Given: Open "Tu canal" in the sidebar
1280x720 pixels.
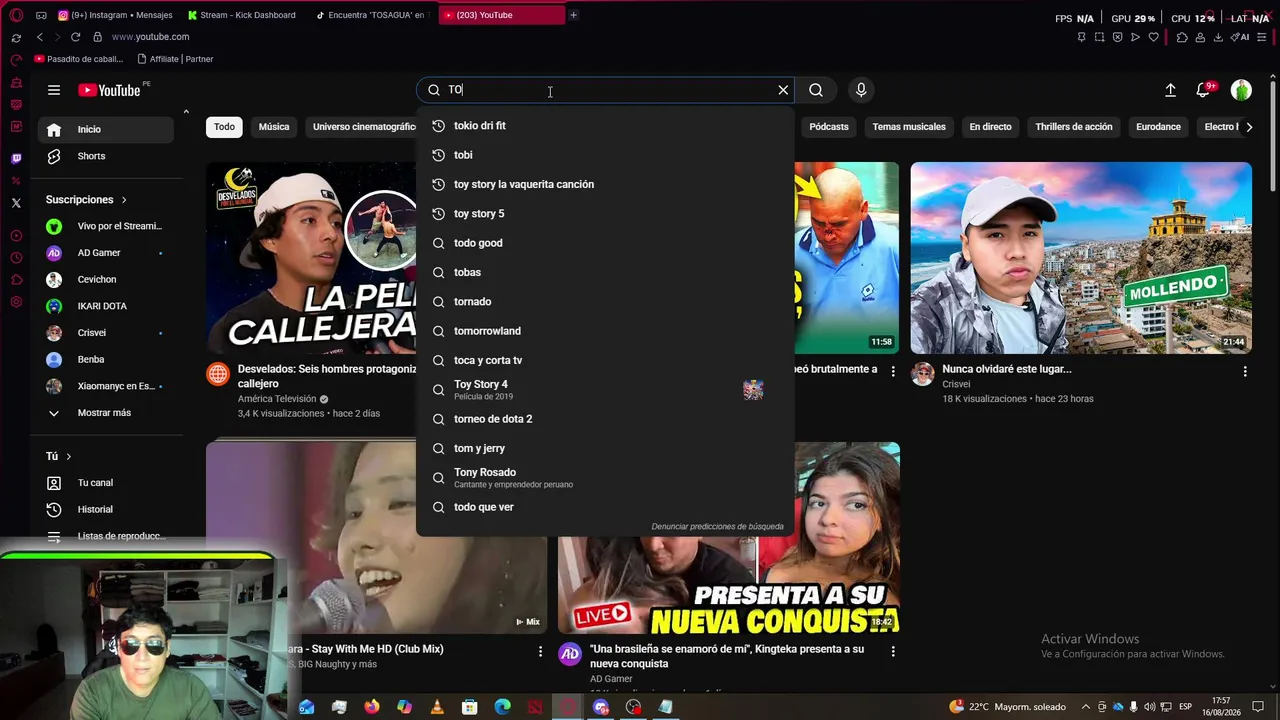Looking at the screenshot, I should [x=105, y=483].
